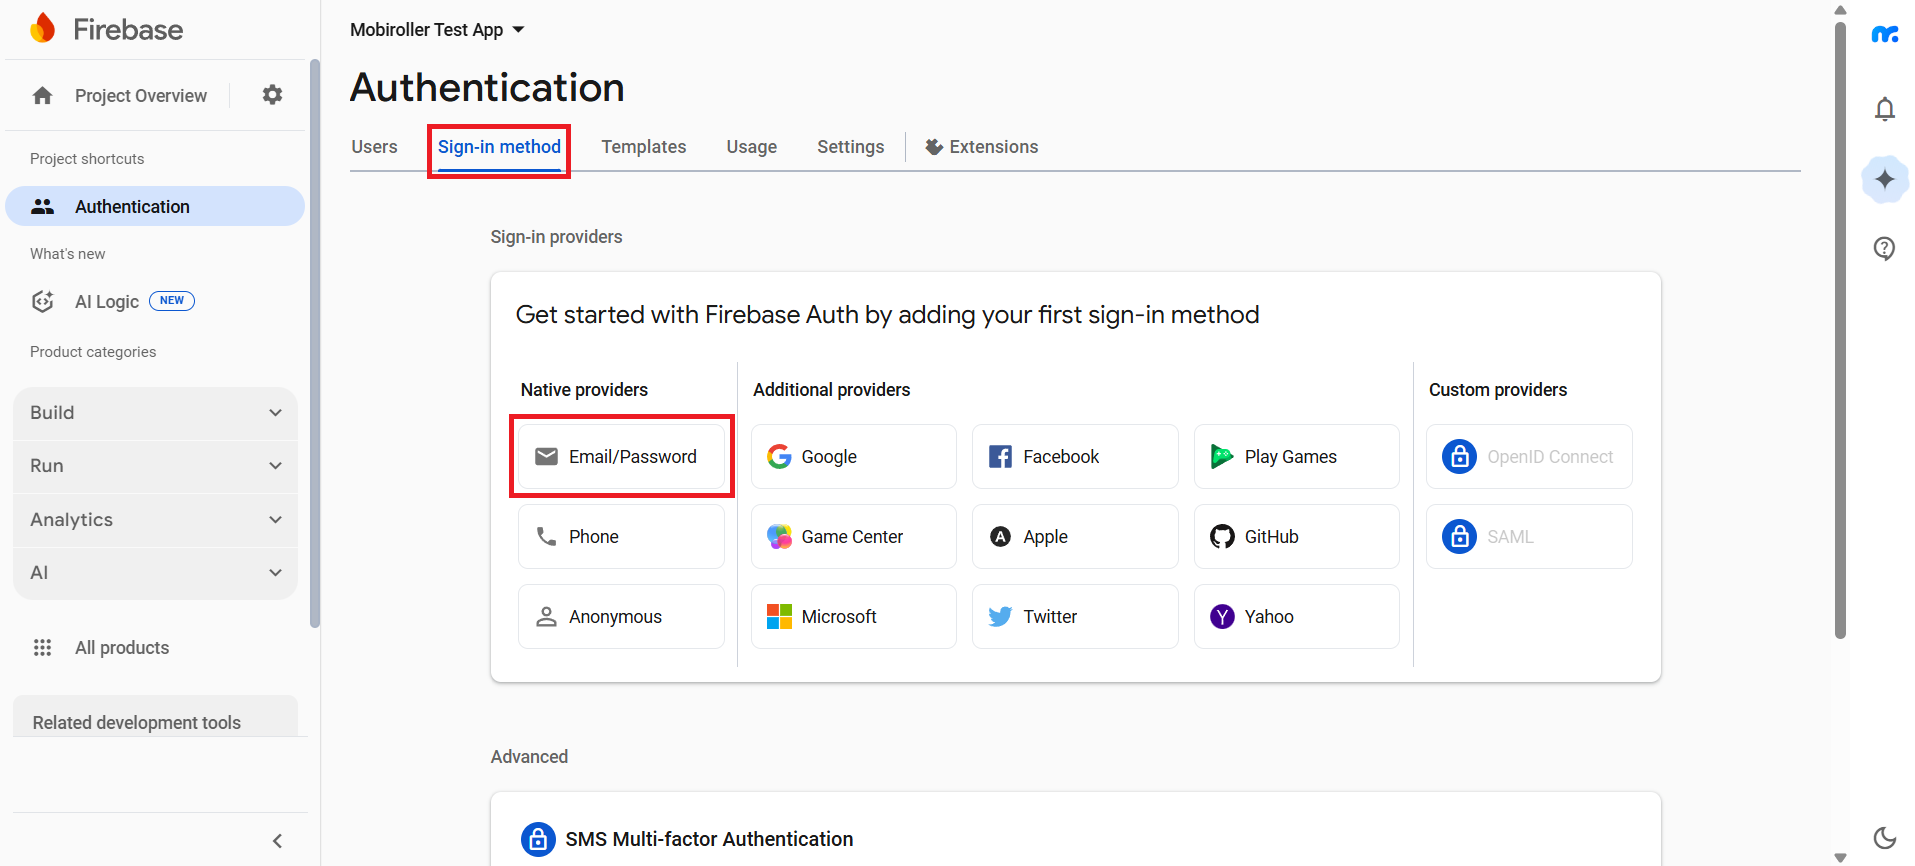
Task: Click the SAML lock icon
Action: [x=1459, y=537]
